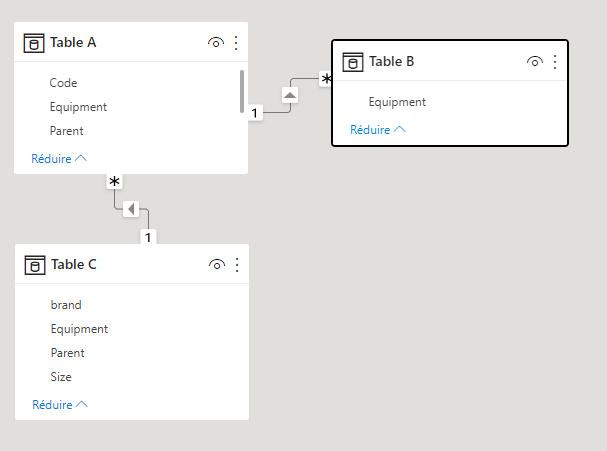Click filter direction arrow between Table A and B
Screen dimensions: 607x451
(290, 95)
